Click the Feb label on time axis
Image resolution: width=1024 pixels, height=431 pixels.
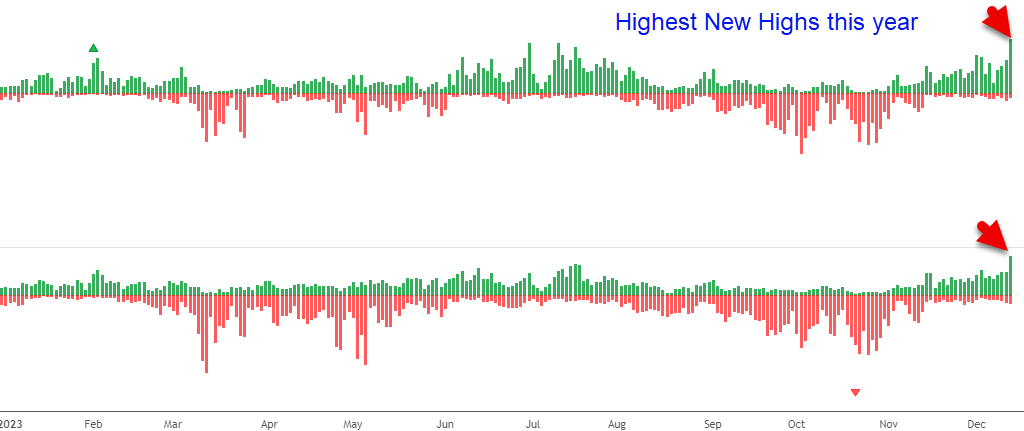(x=93, y=424)
